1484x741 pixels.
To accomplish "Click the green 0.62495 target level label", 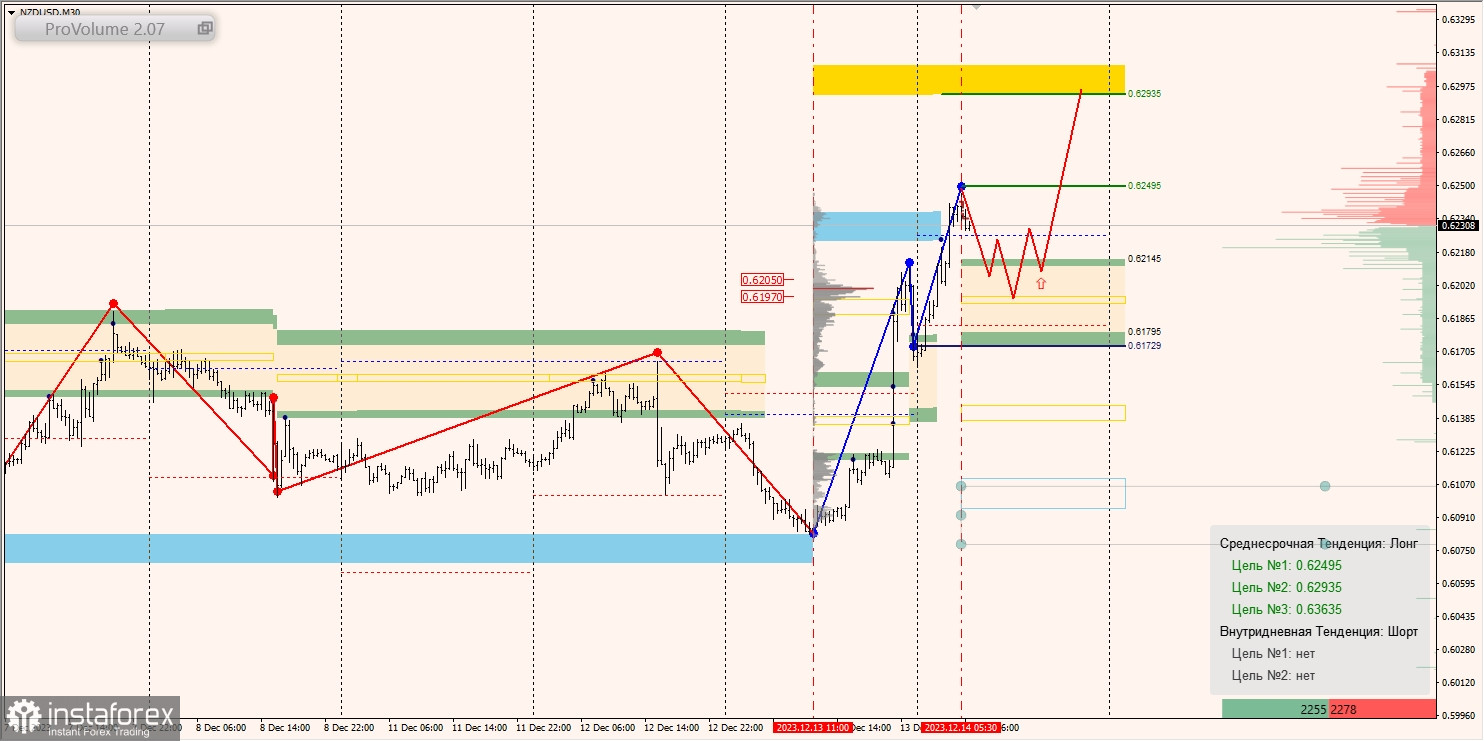I will click(1144, 185).
